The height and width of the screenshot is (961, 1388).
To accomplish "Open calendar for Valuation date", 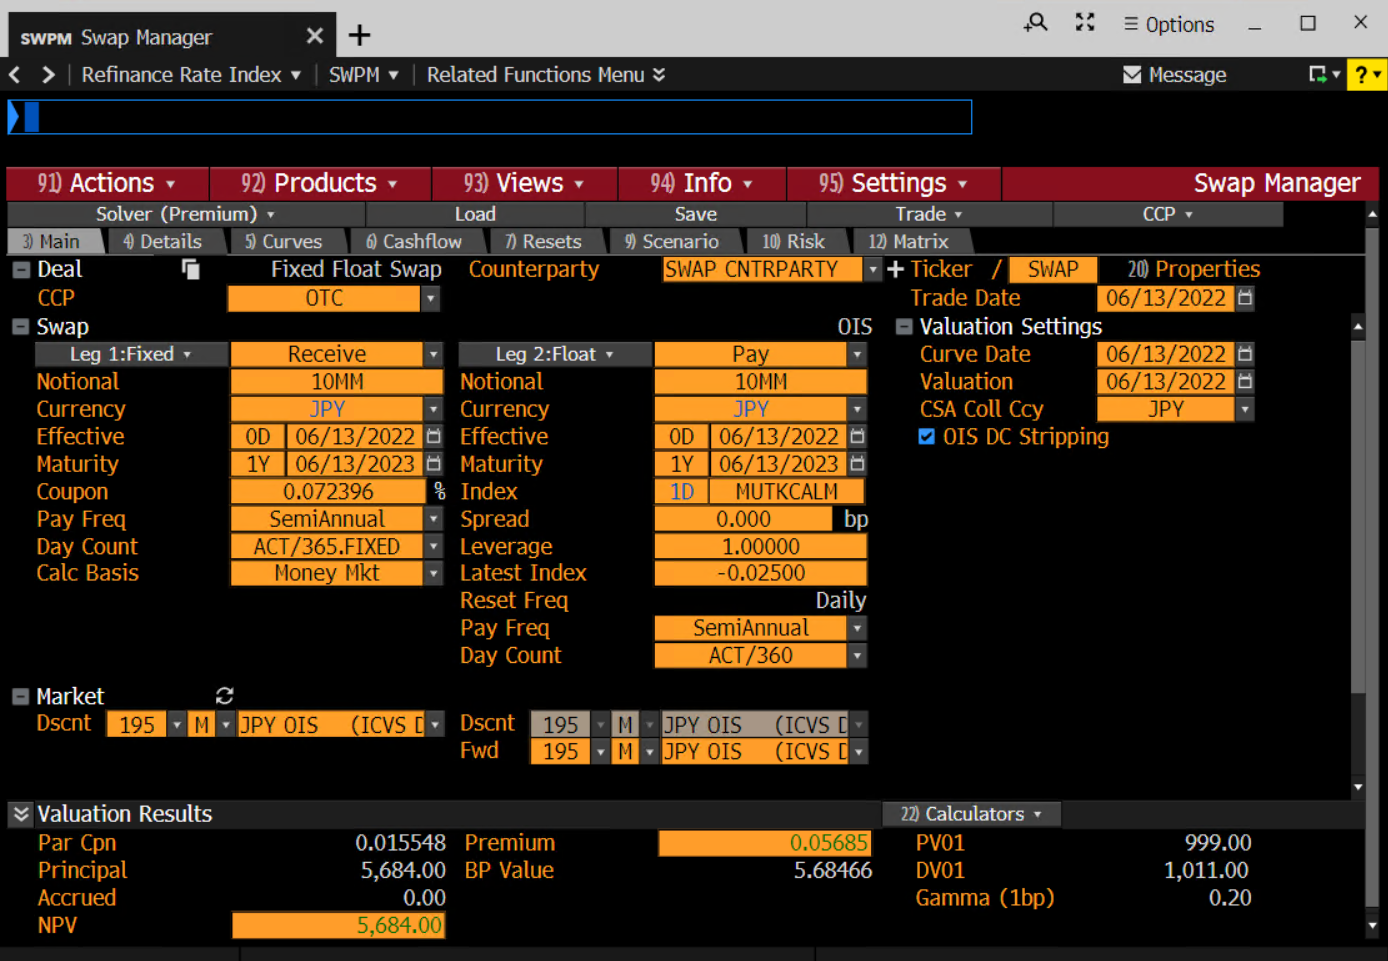I will (x=1245, y=382).
